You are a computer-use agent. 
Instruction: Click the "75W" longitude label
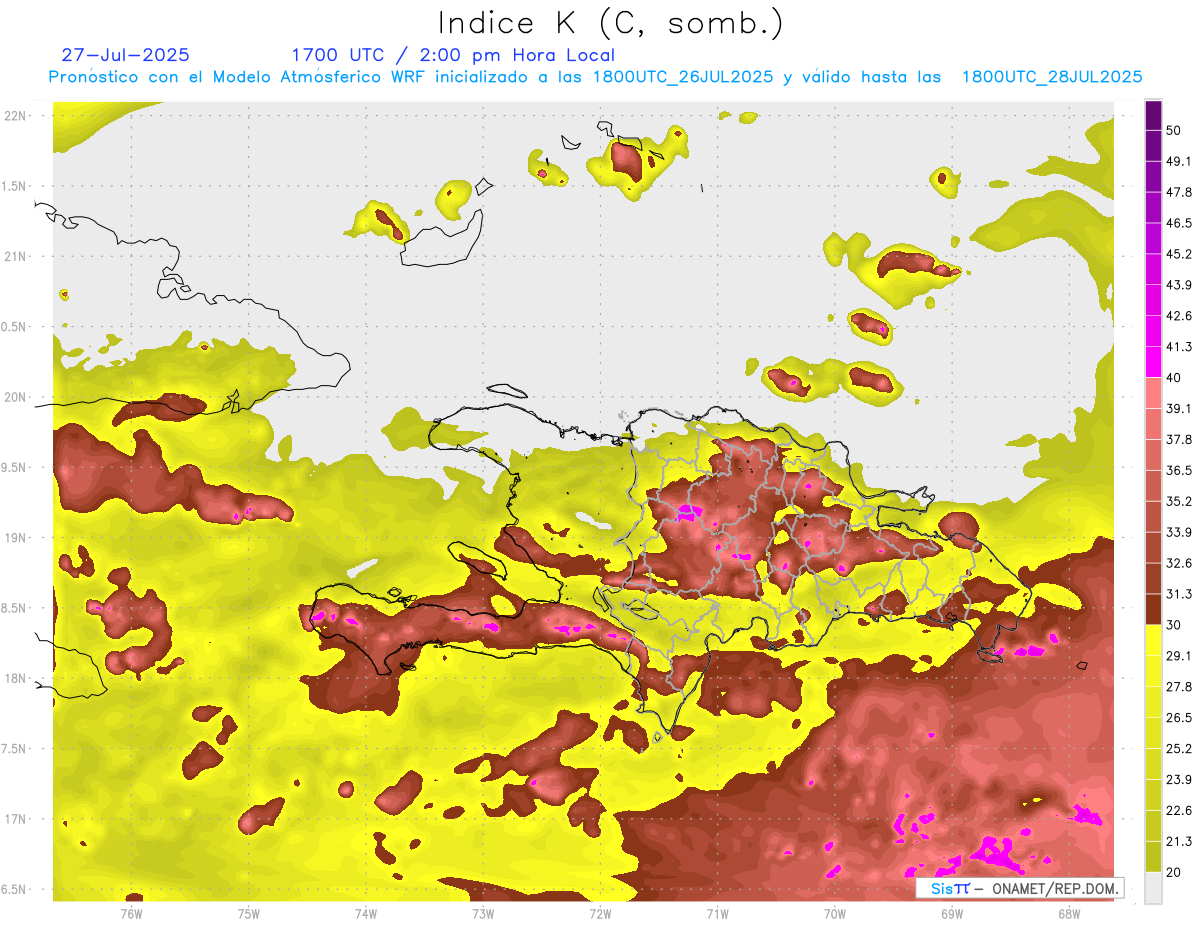(x=249, y=913)
